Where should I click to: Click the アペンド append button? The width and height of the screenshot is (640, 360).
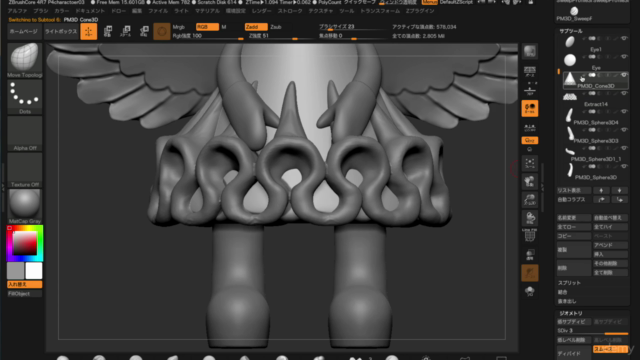[x=610, y=245]
